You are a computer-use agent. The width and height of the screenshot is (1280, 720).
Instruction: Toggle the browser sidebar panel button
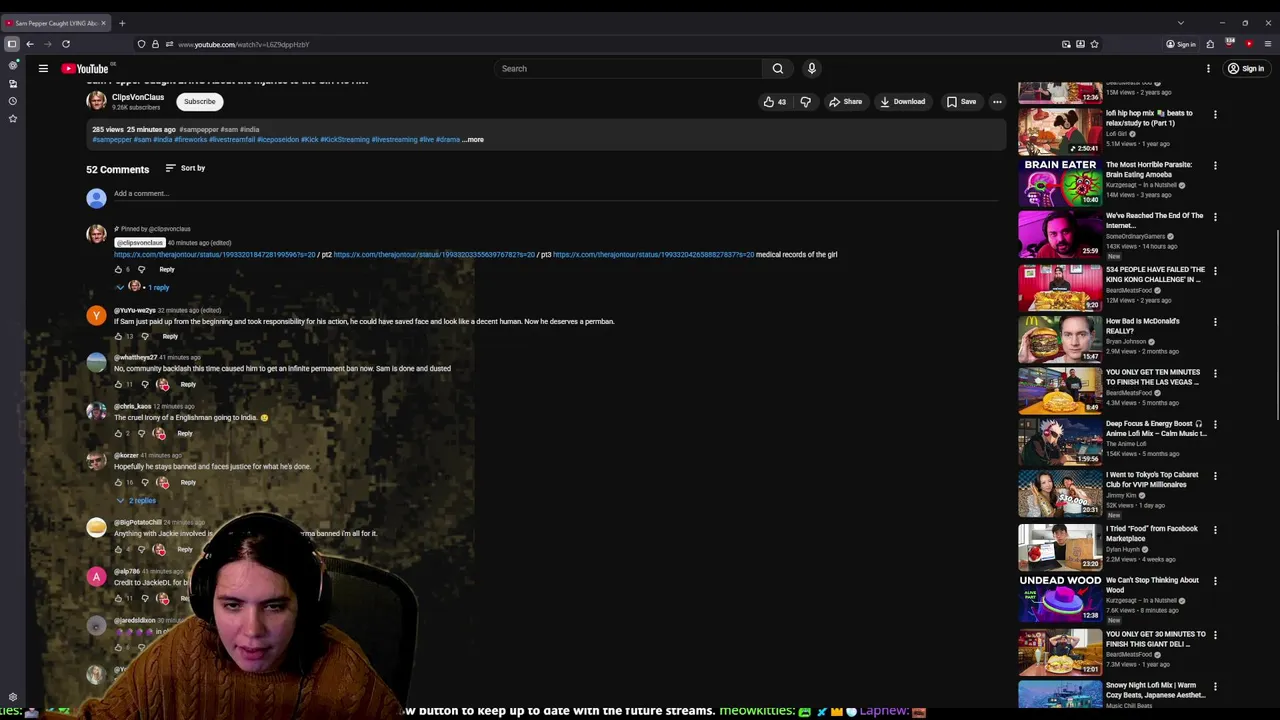click(12, 44)
